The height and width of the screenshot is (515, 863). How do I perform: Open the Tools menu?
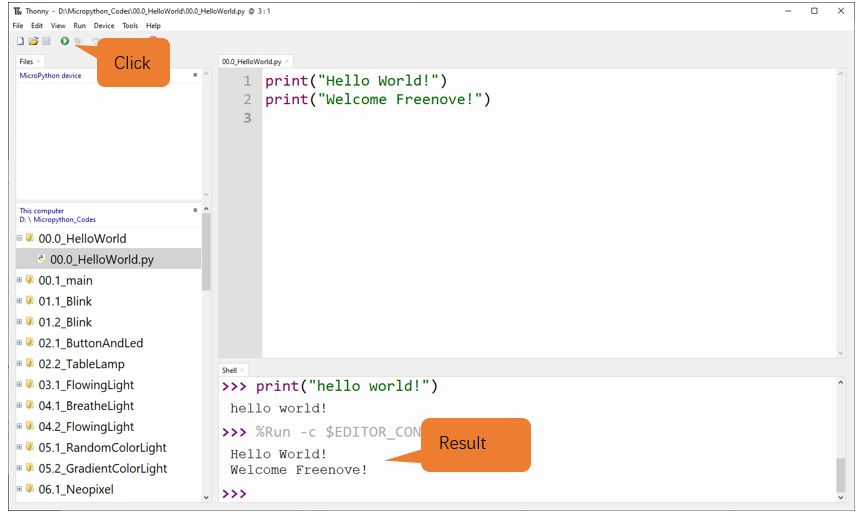coord(130,26)
